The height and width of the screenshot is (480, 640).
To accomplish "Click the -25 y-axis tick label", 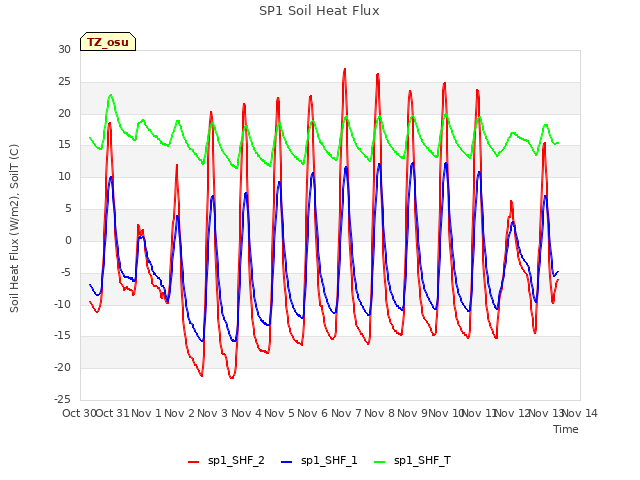I will [63, 399].
